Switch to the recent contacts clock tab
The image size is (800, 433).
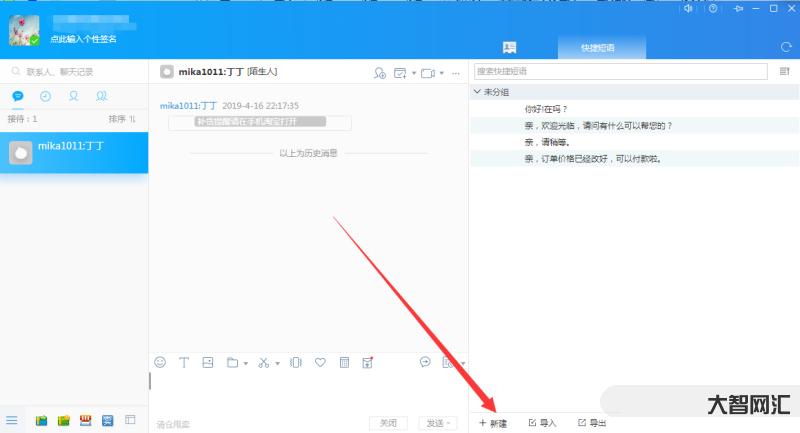[x=45, y=96]
